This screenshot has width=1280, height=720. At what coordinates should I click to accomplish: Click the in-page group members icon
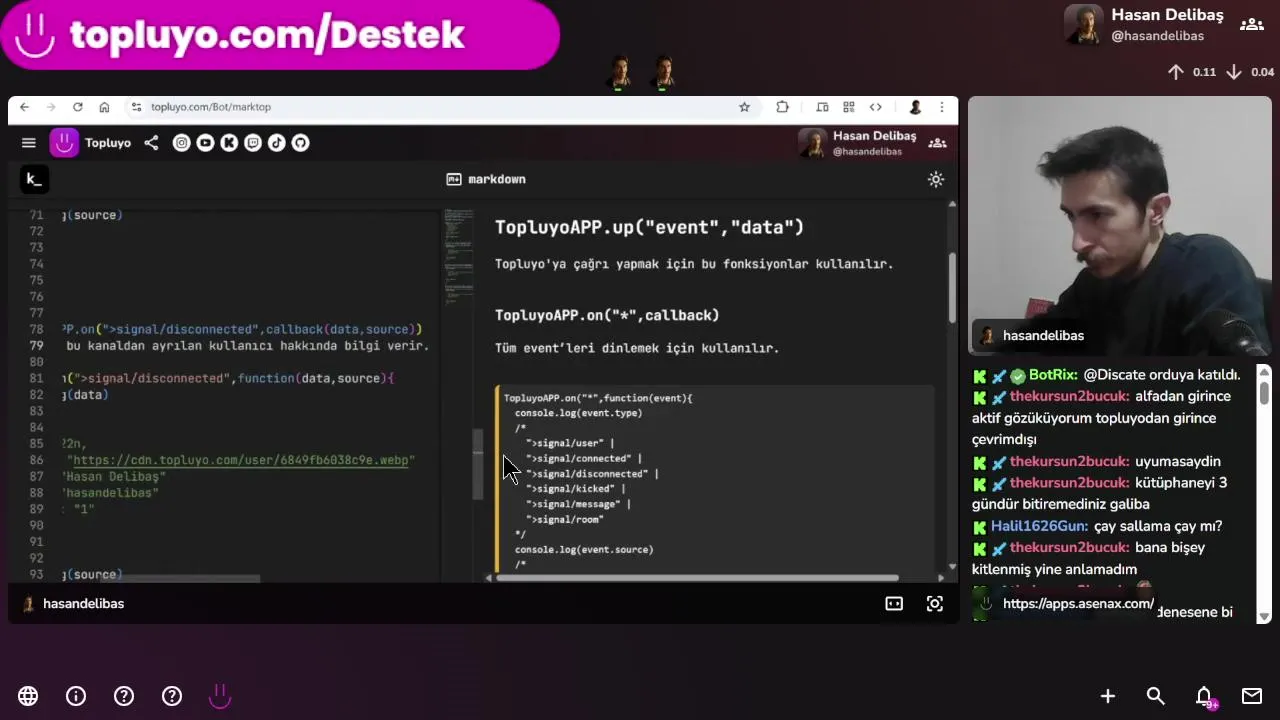pyautogui.click(x=937, y=143)
